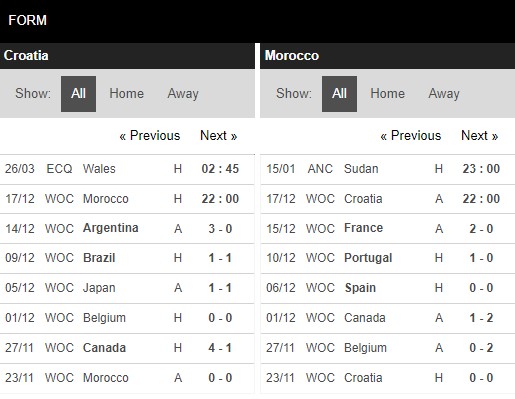Show Morocco Home matches only
This screenshot has height=399, width=515.
pyautogui.click(x=388, y=94)
